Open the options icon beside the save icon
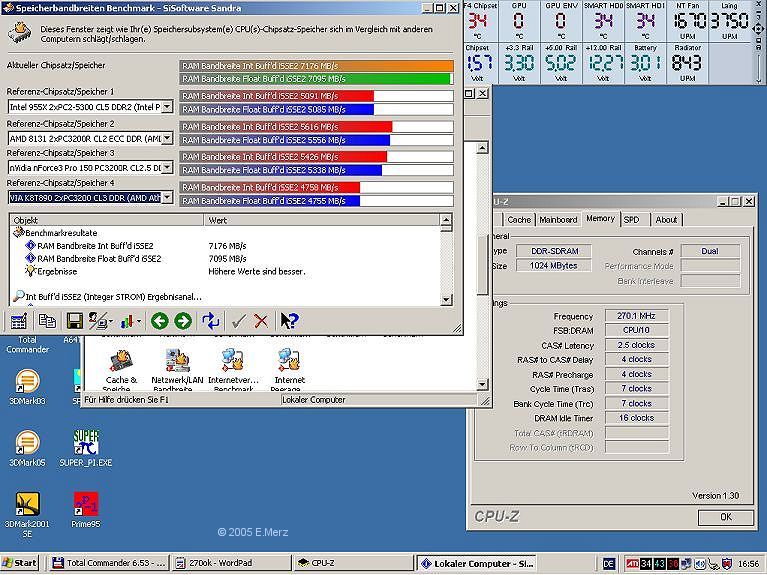The height and width of the screenshot is (575, 767). pyautogui.click(x=100, y=321)
